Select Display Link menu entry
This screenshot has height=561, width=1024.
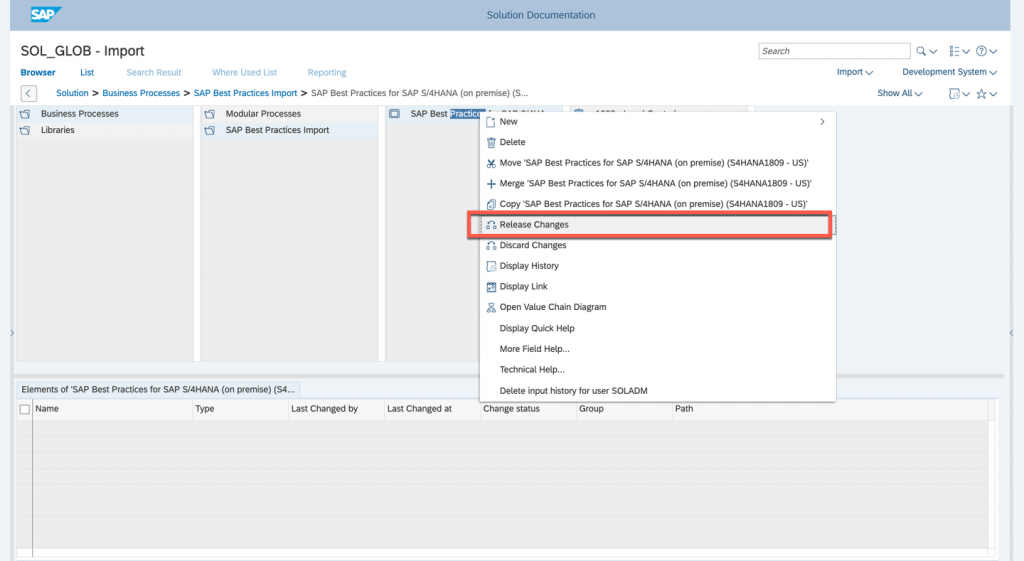pos(658,287)
